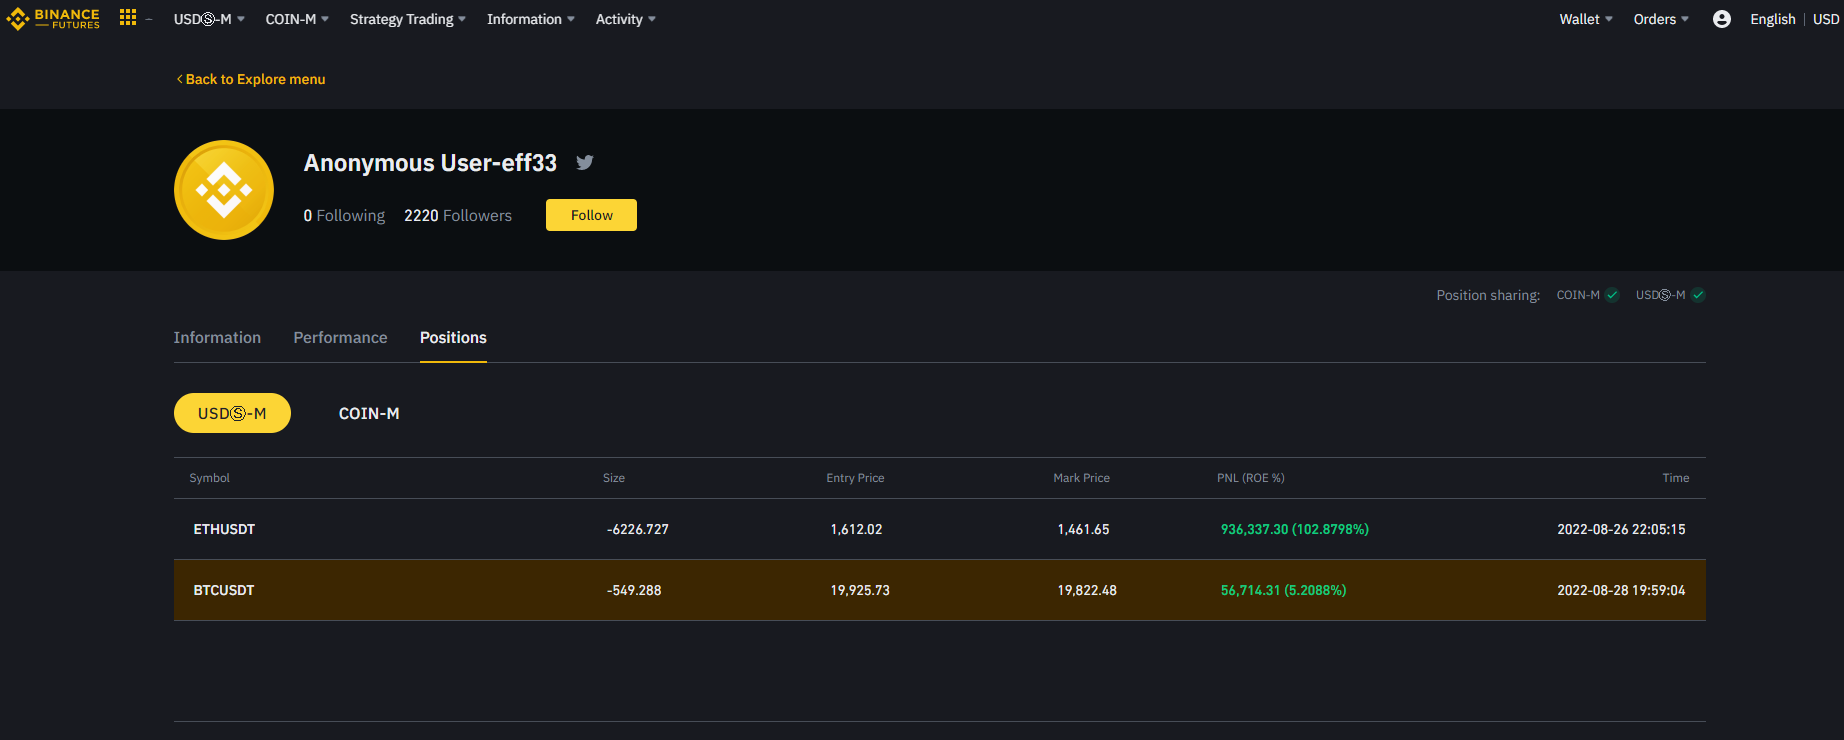Viewport: 1844px width, 740px height.
Task: Click timestamp 2022-08-28 19:59:04
Action: click(x=1621, y=590)
